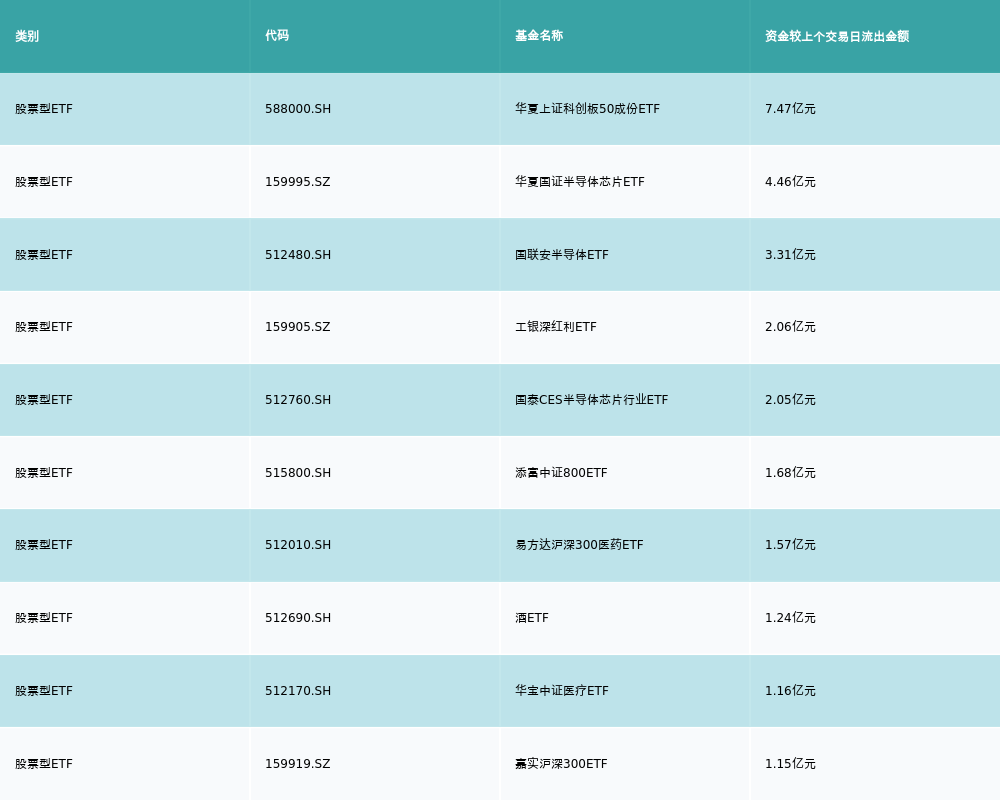
Task: Click fund name 酒ETF
Action: point(532,618)
